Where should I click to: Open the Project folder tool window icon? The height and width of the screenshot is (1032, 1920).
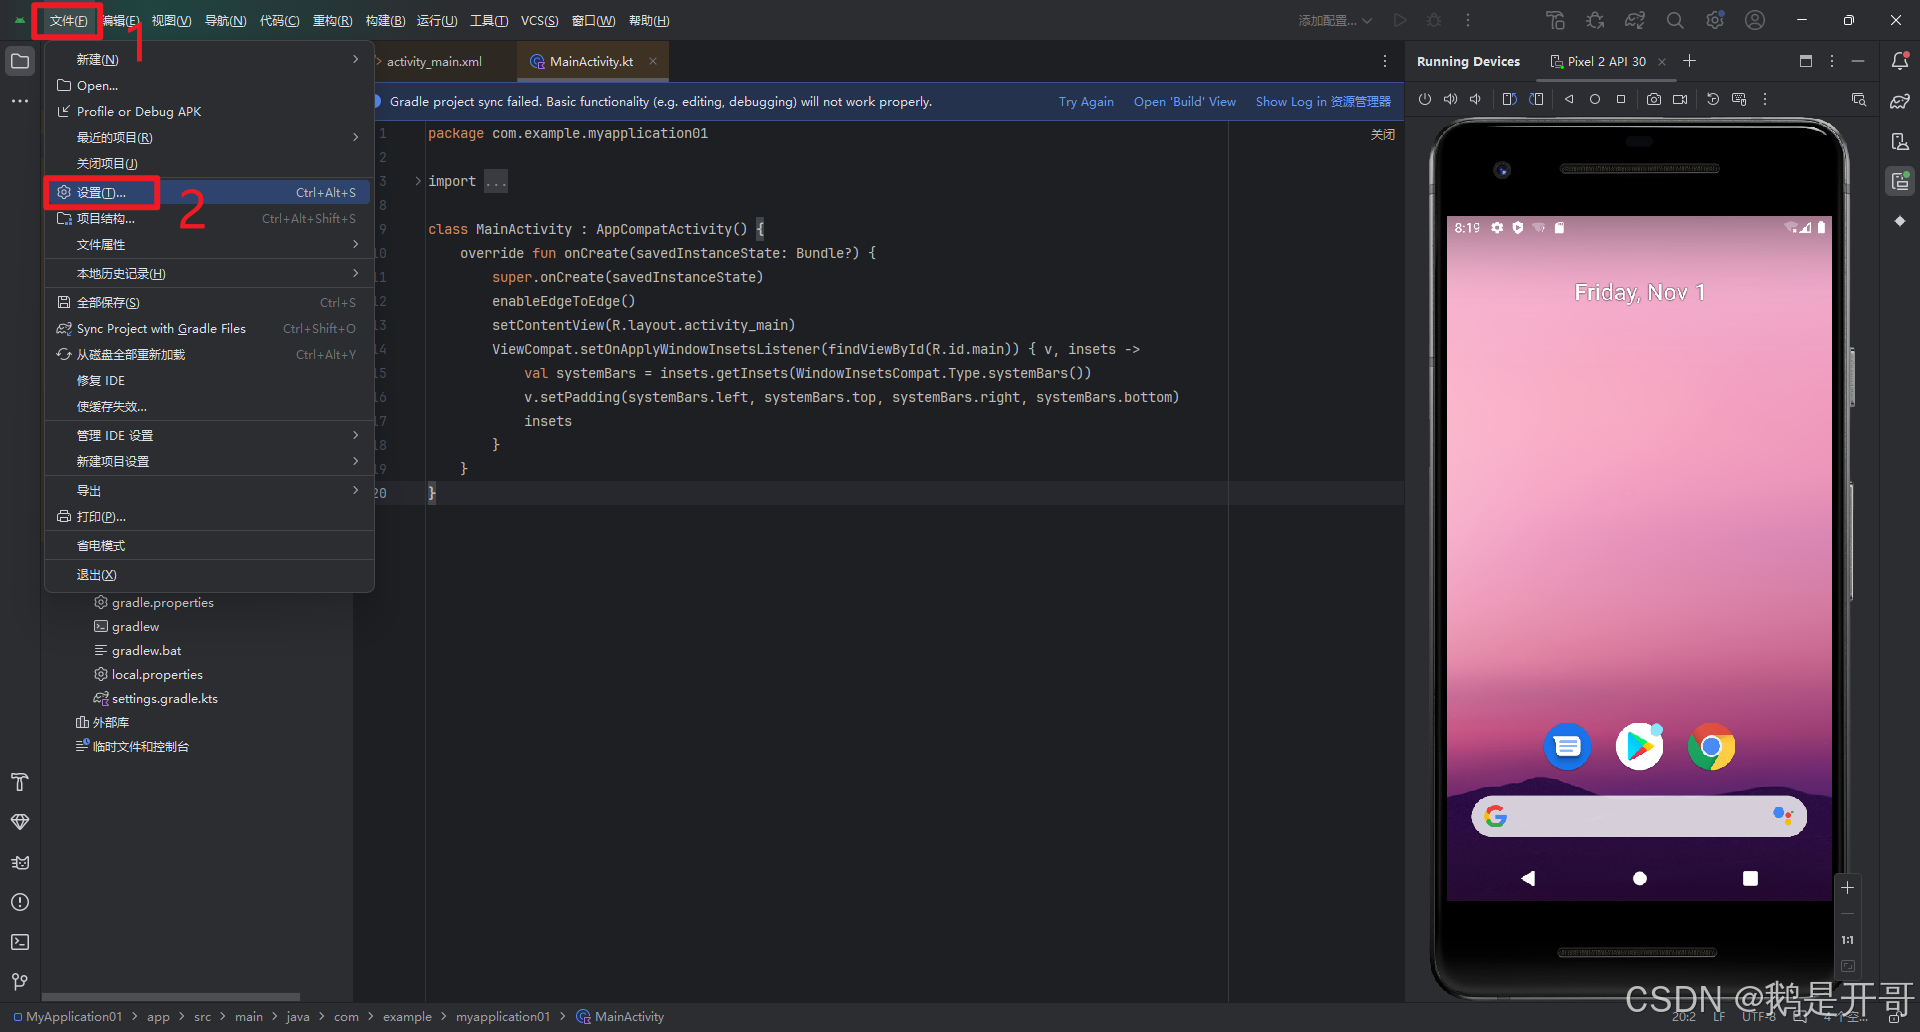(20, 61)
